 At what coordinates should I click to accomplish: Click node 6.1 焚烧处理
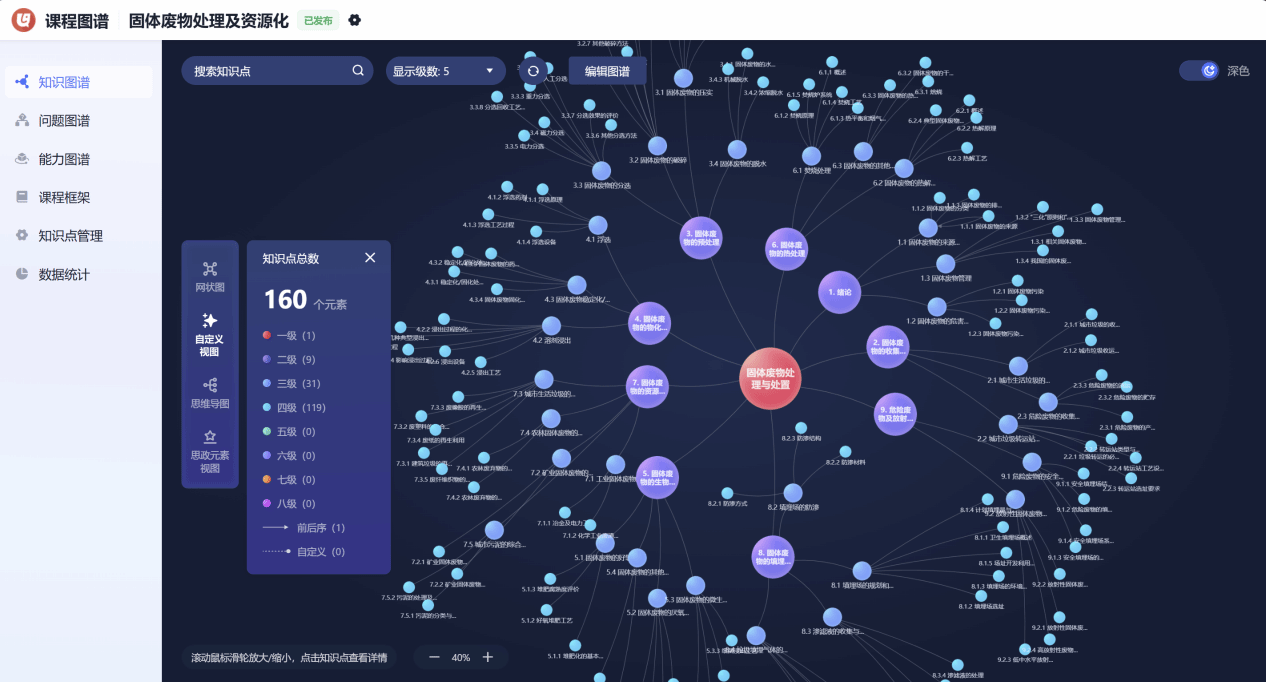click(x=812, y=154)
